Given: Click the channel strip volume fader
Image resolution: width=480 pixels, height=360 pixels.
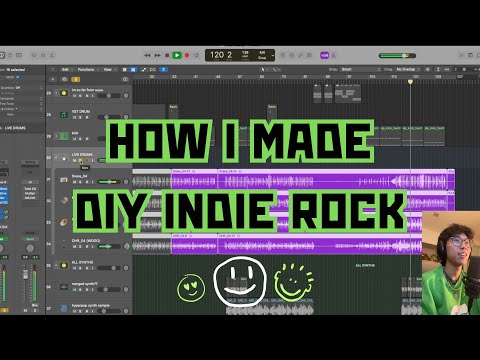Looking at the screenshot, I should pyautogui.click(x=25, y=274).
